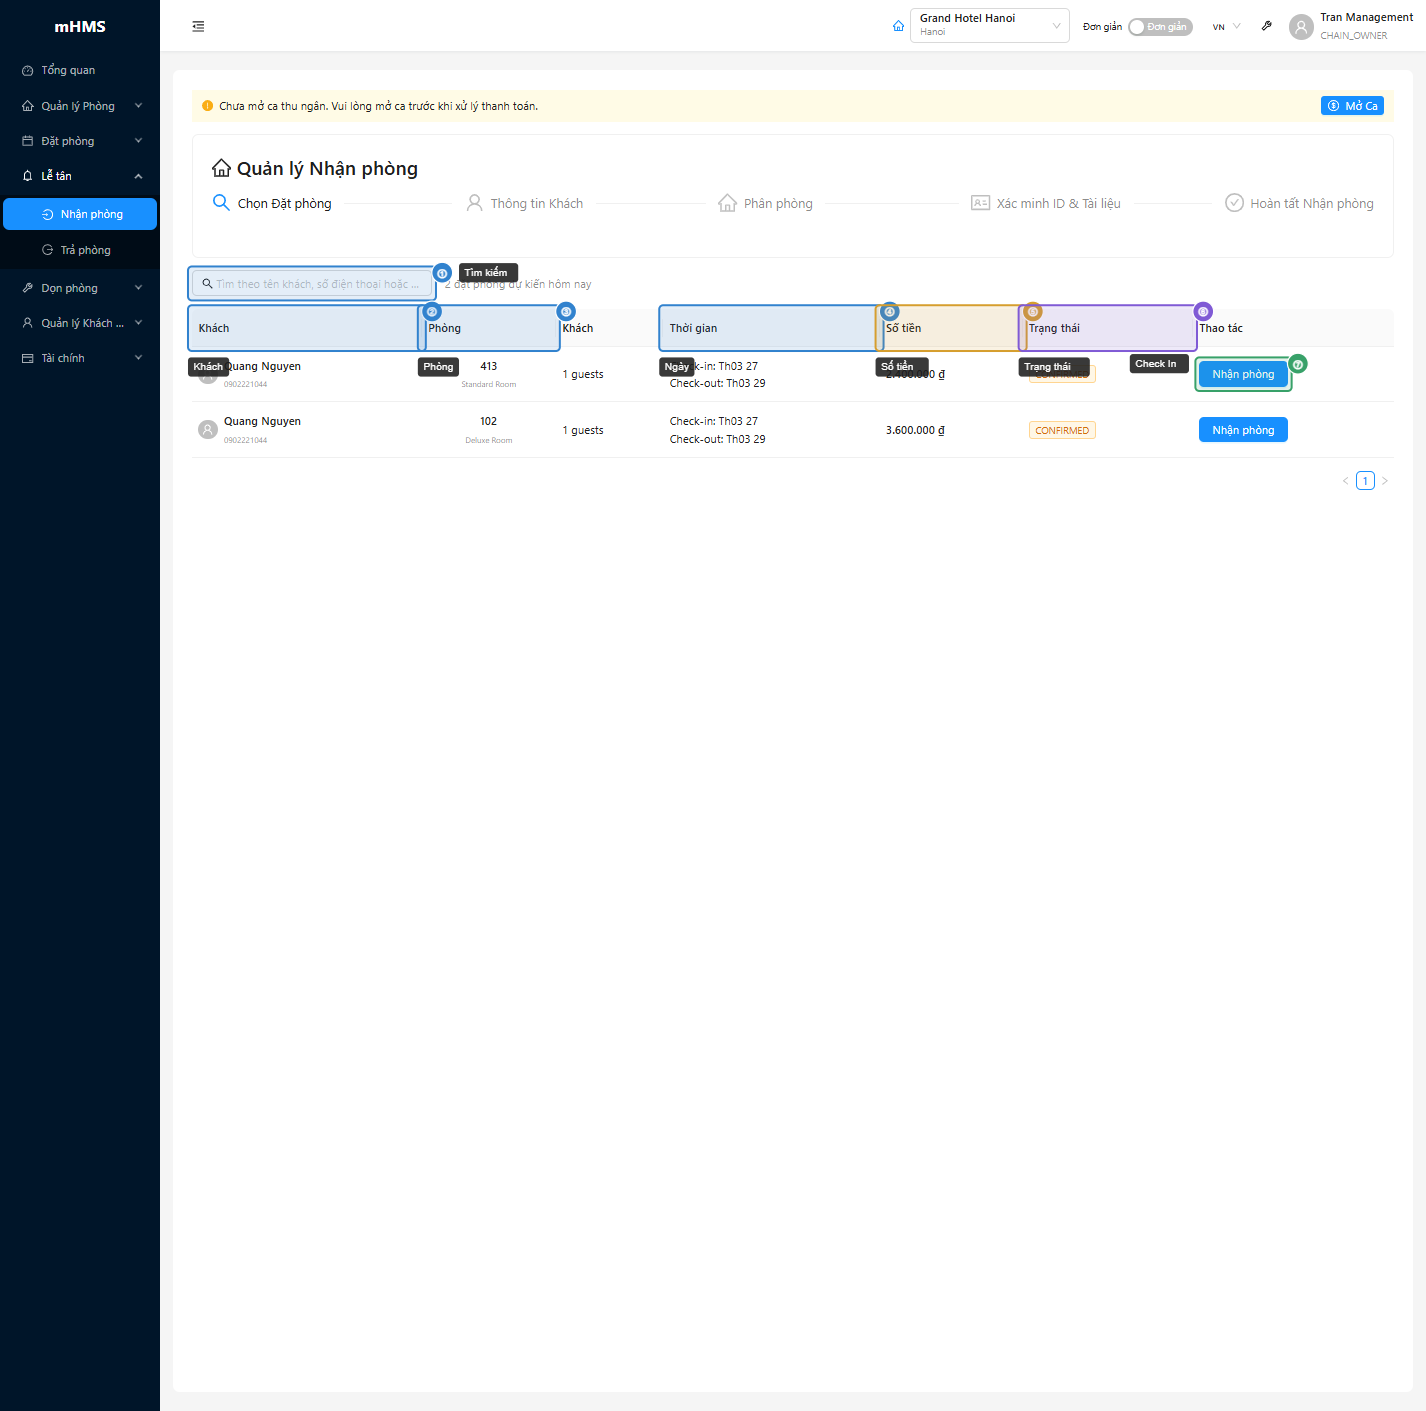This screenshot has width=1426, height=1411.
Task: Click the wrench settings icon in header
Action: tap(1266, 26)
